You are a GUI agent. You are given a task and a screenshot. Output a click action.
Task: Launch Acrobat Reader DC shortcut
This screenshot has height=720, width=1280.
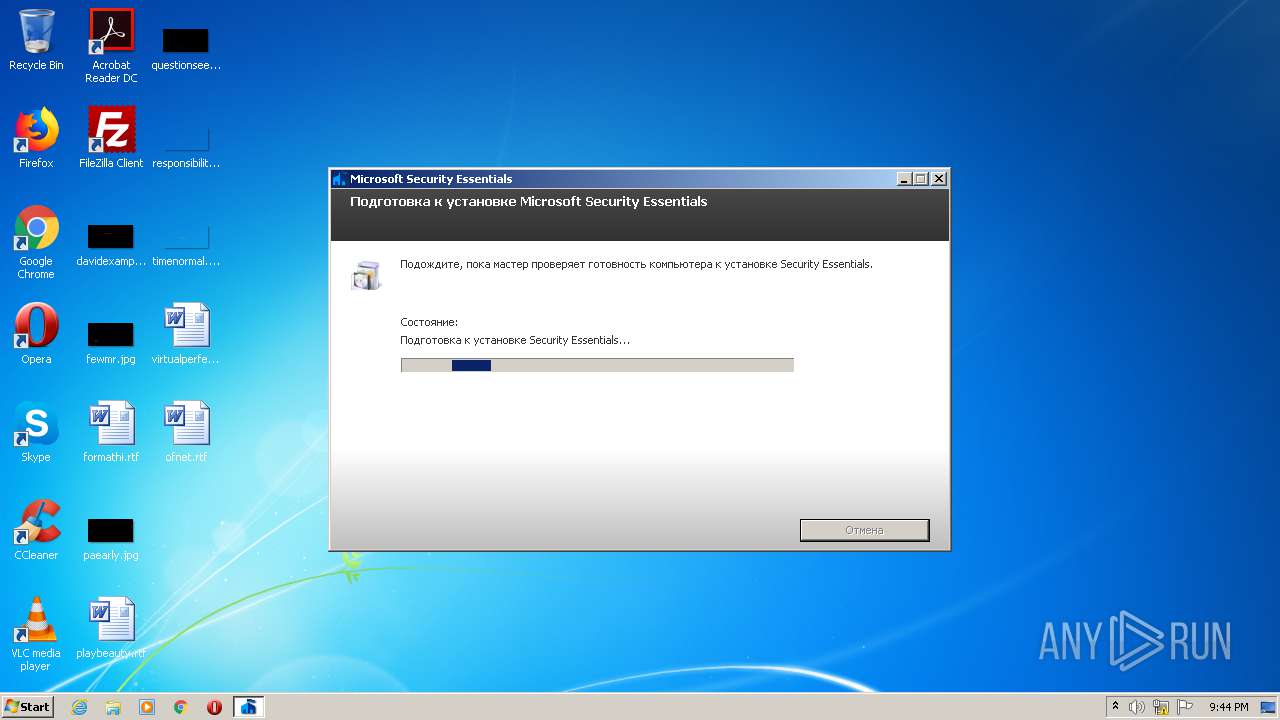tap(111, 46)
